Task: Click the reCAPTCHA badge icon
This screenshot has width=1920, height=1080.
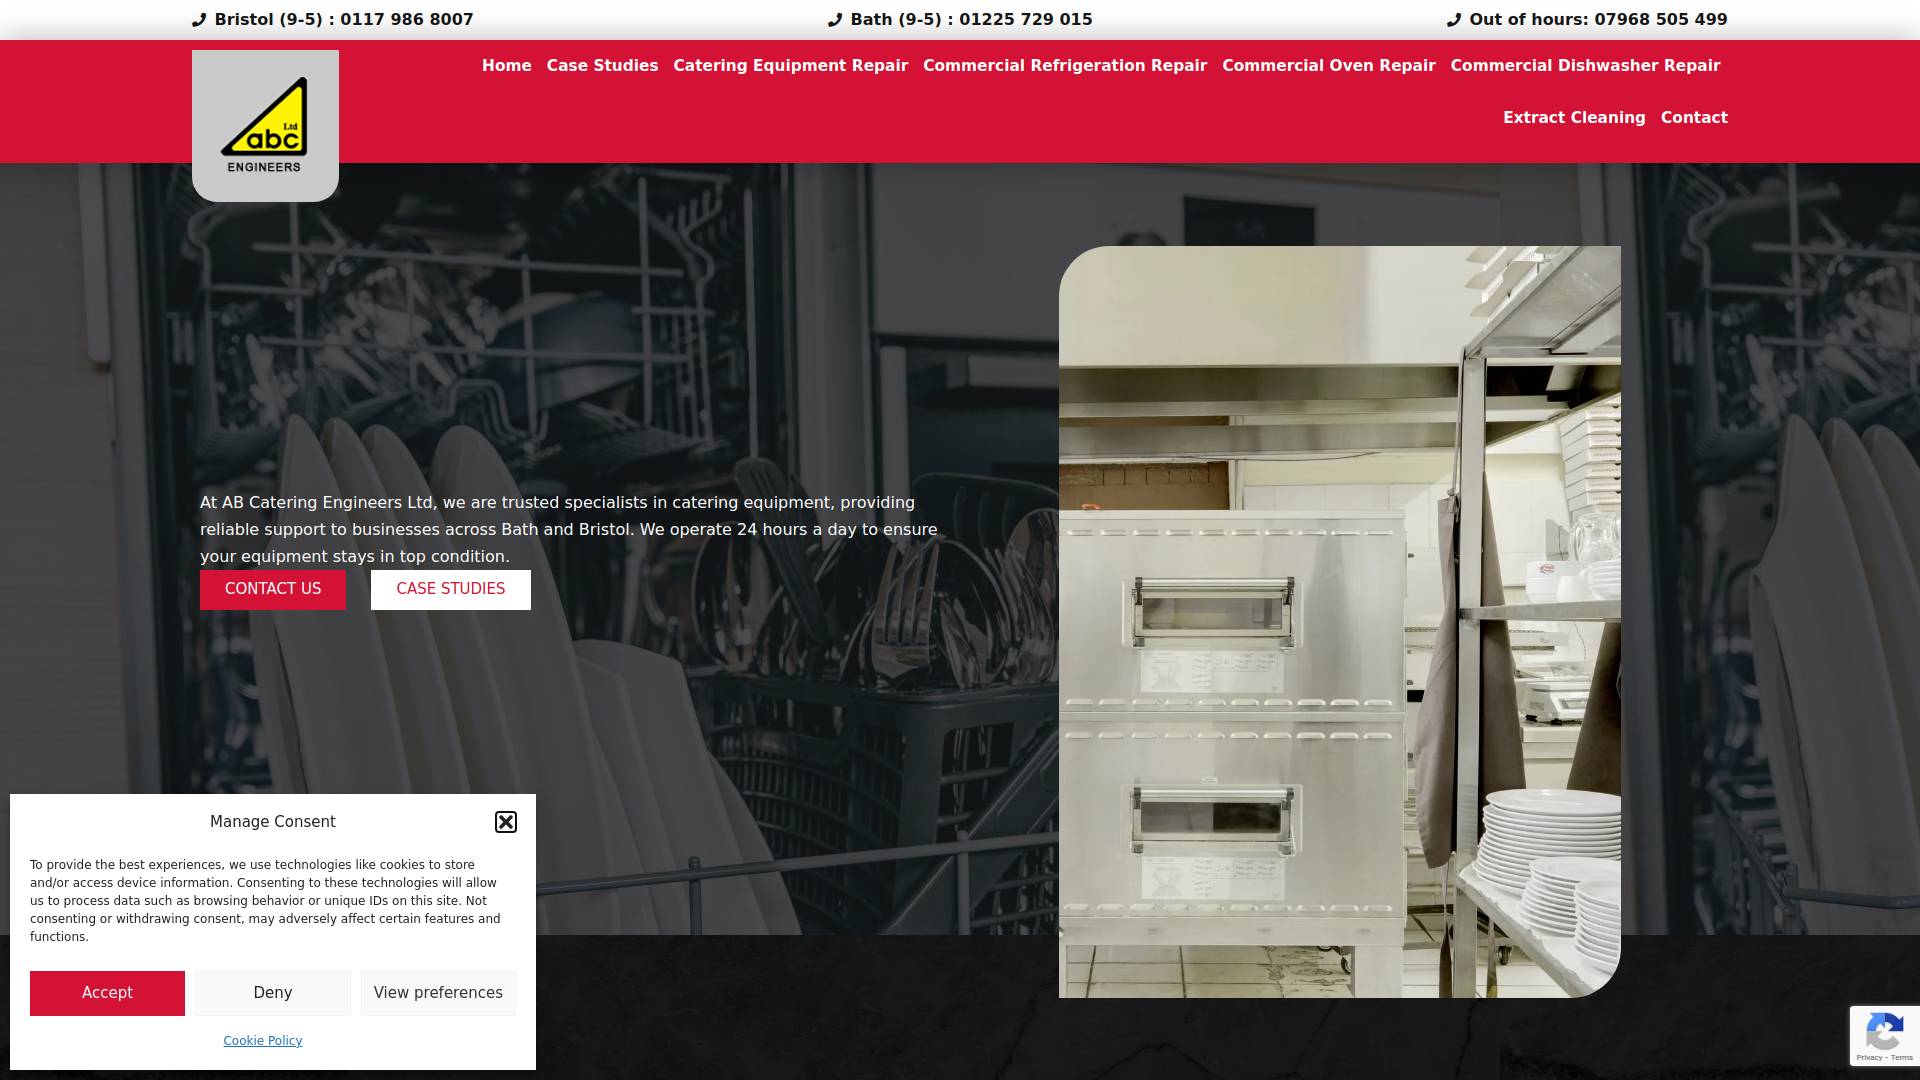Action: [x=1884, y=1031]
